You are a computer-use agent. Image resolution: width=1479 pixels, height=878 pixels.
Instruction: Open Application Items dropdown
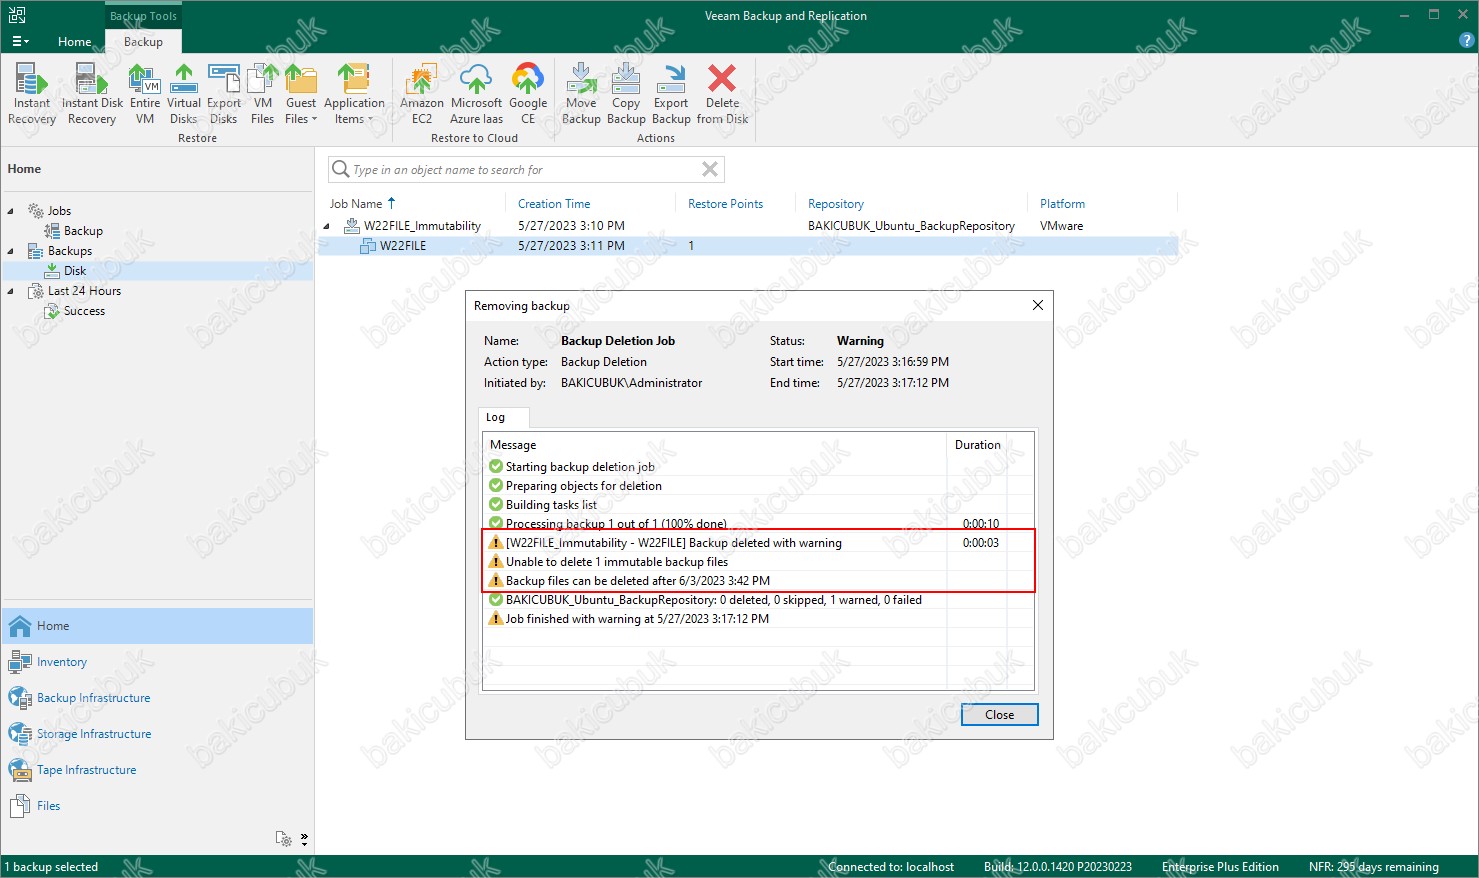click(x=354, y=94)
